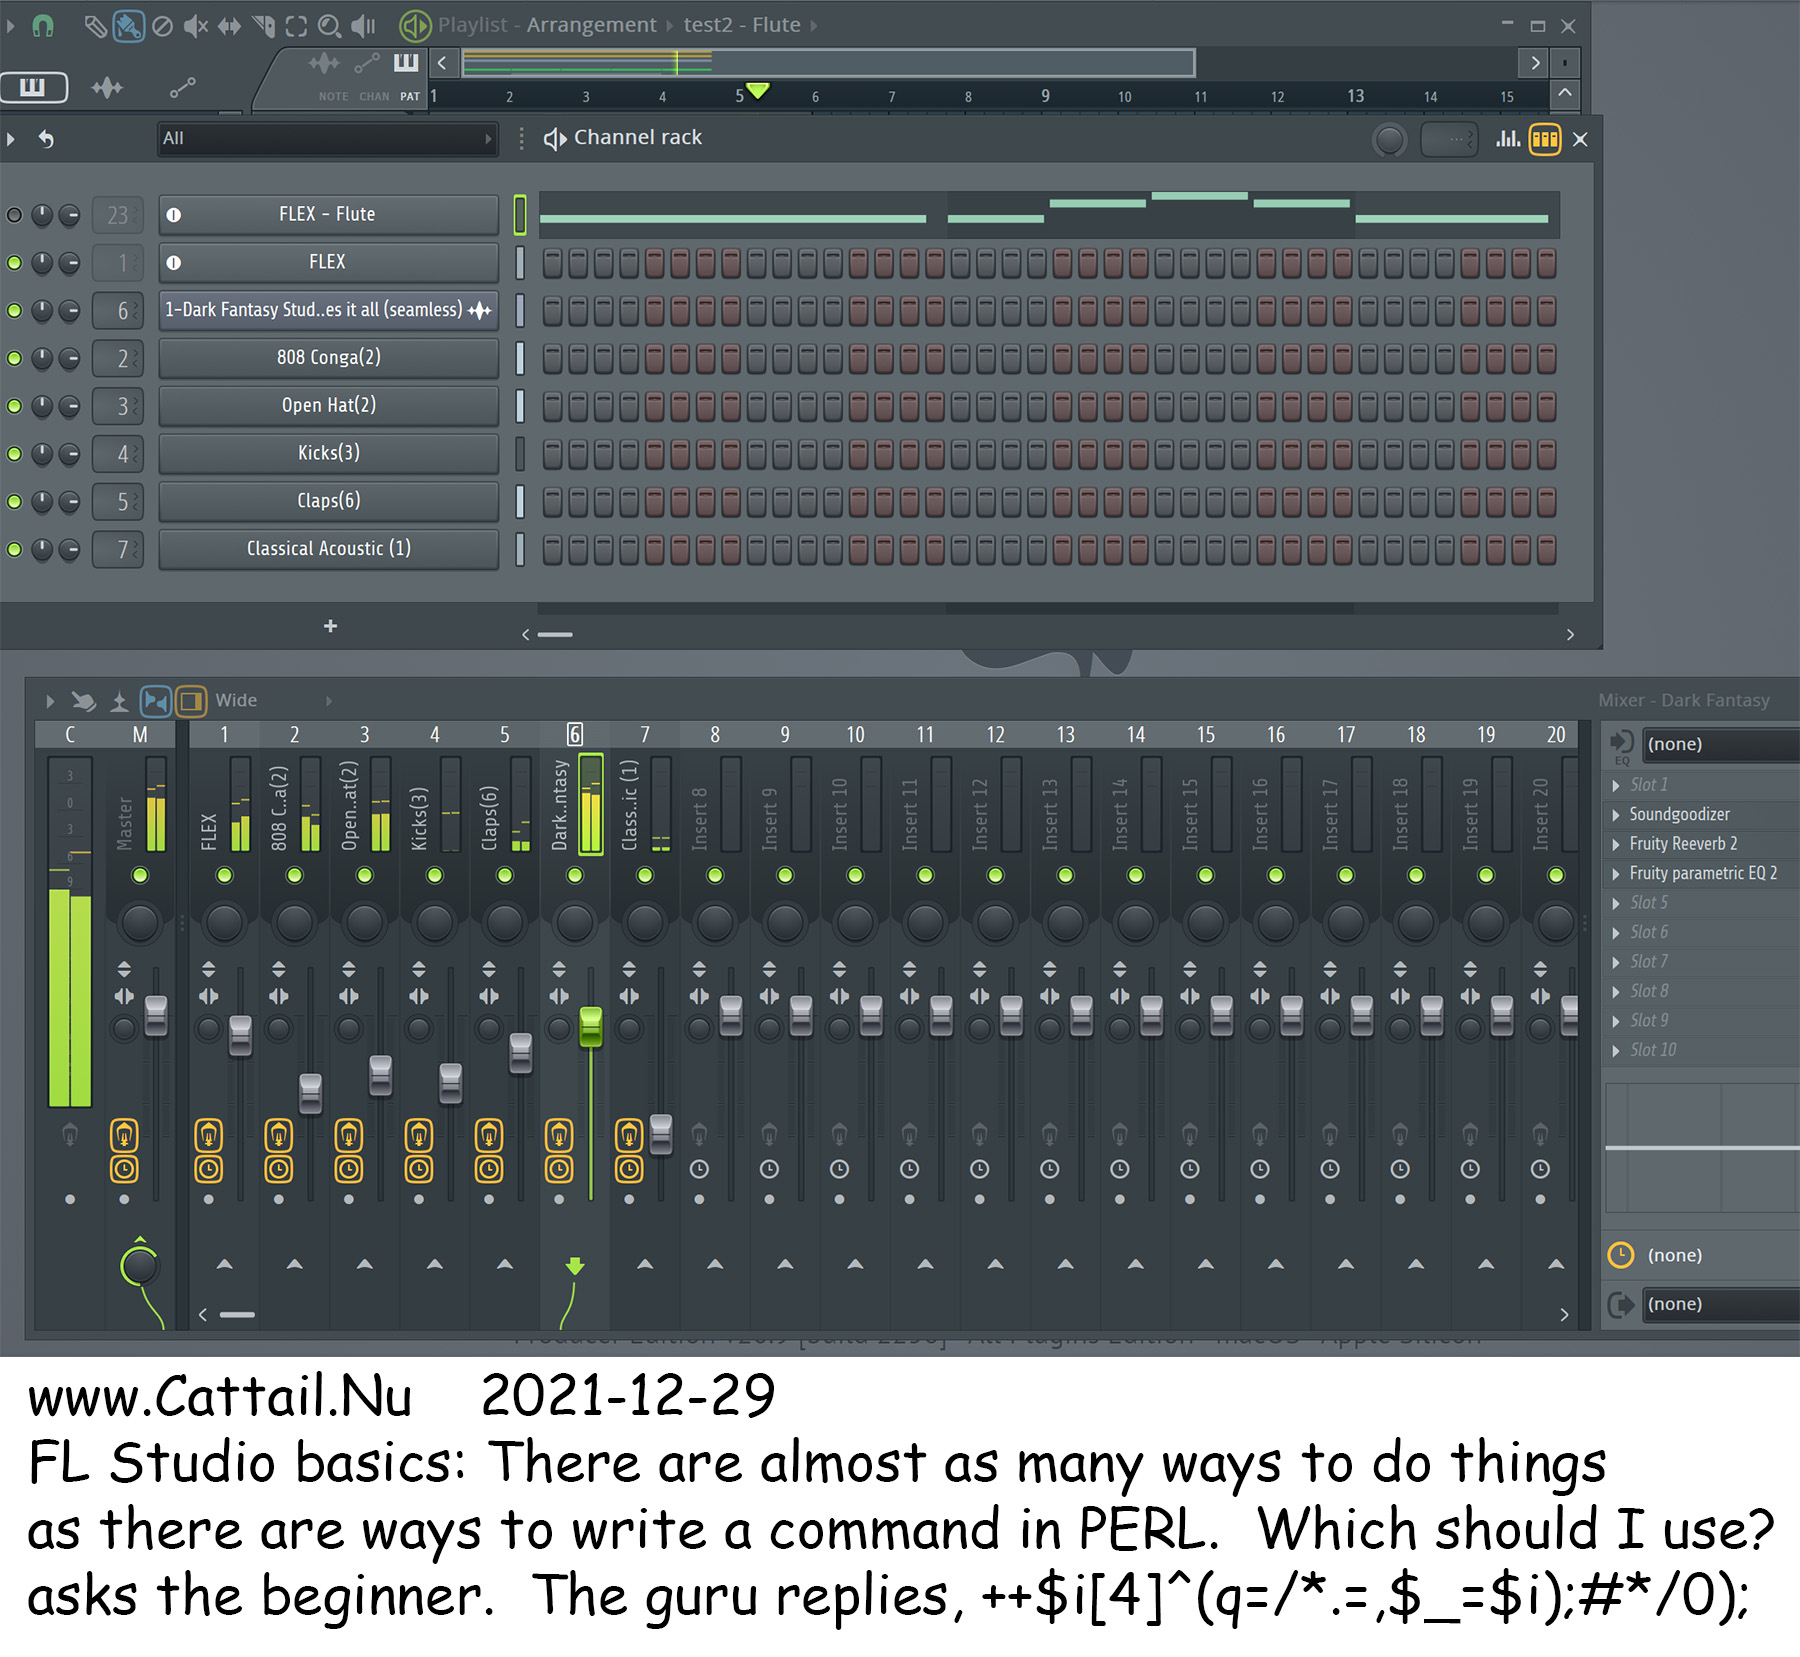The image size is (1800, 1657).
Task: Click the piano keys pattern button at left
Action: coord(33,87)
